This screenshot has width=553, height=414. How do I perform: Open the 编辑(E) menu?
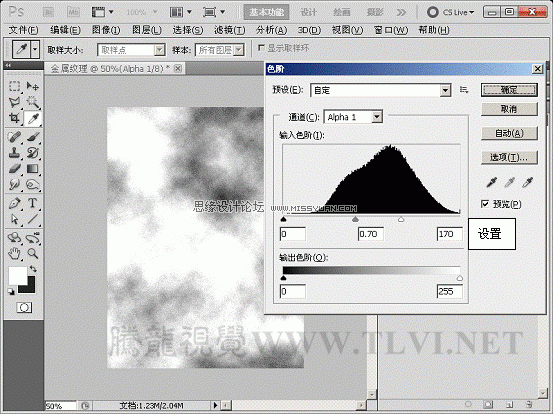pyautogui.click(x=65, y=30)
